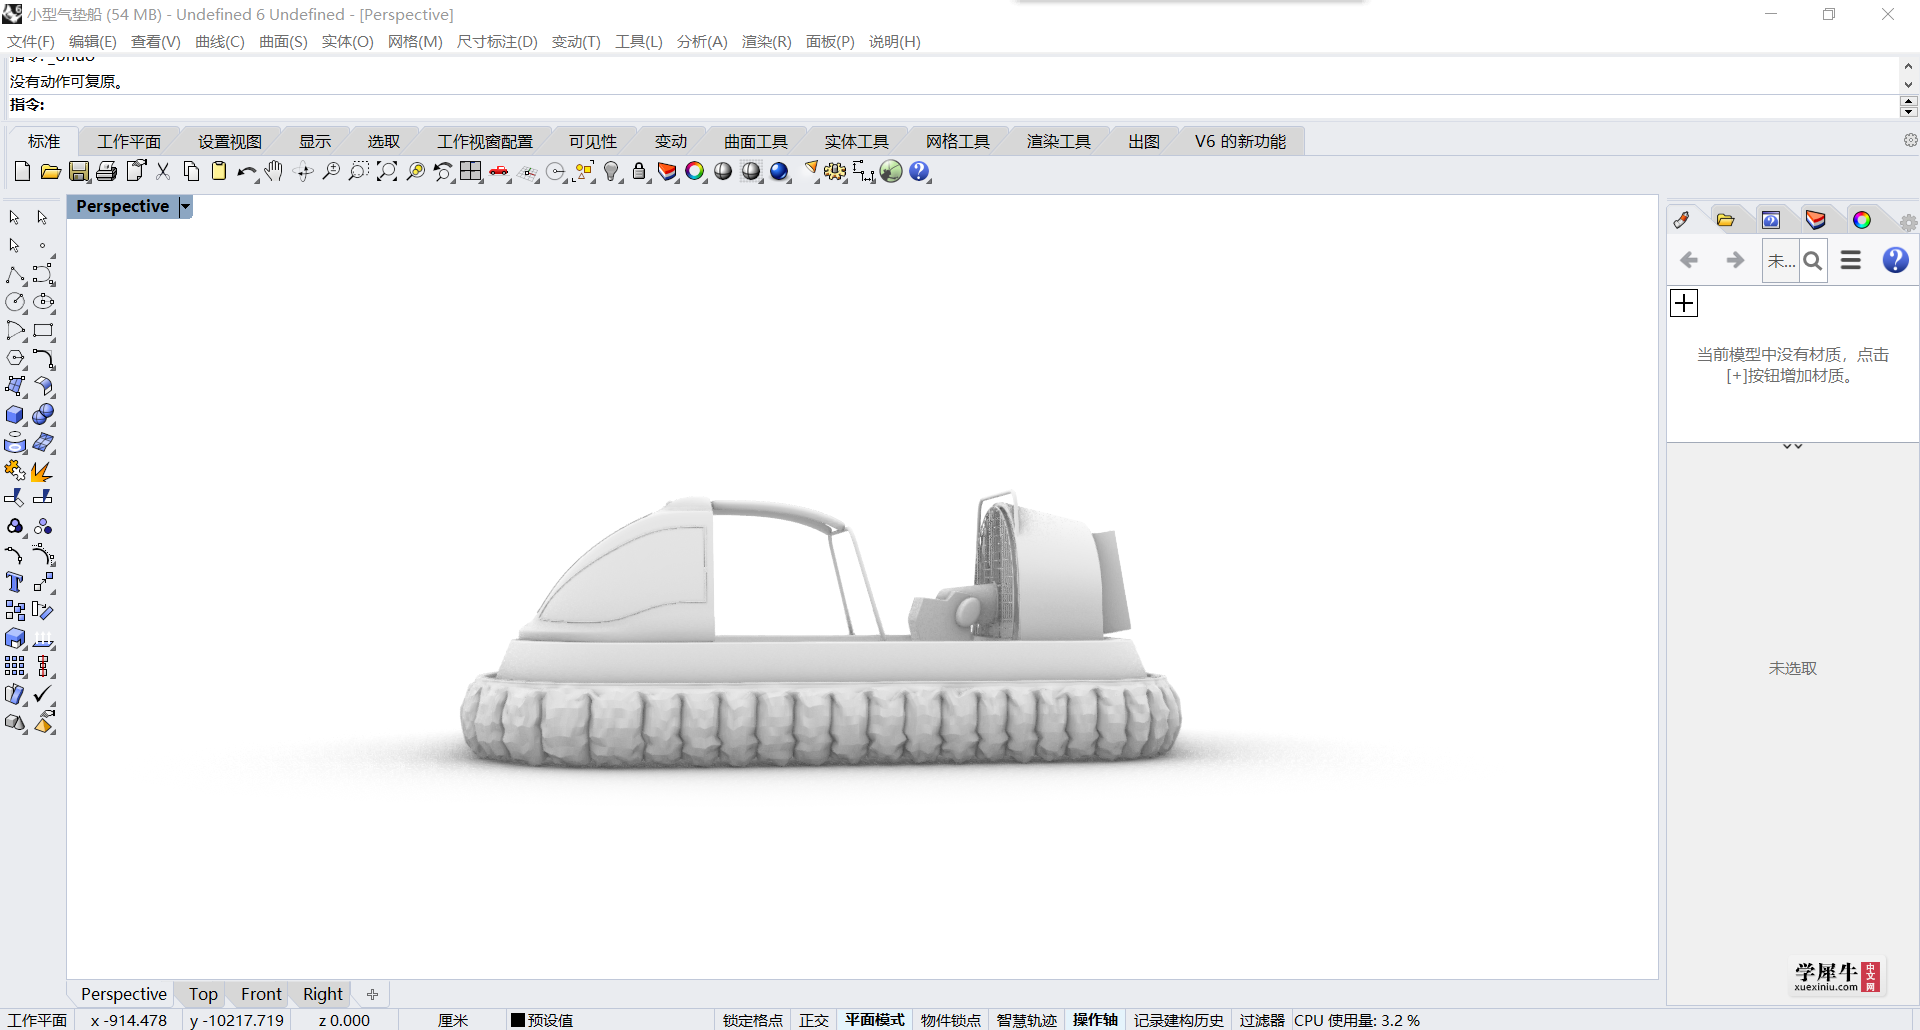
Task: Add a material with the plus button
Action: point(1684,303)
